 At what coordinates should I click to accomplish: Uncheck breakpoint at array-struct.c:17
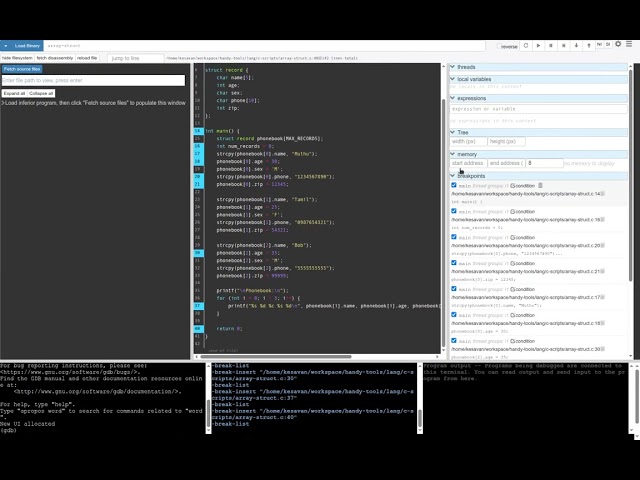coord(453,289)
